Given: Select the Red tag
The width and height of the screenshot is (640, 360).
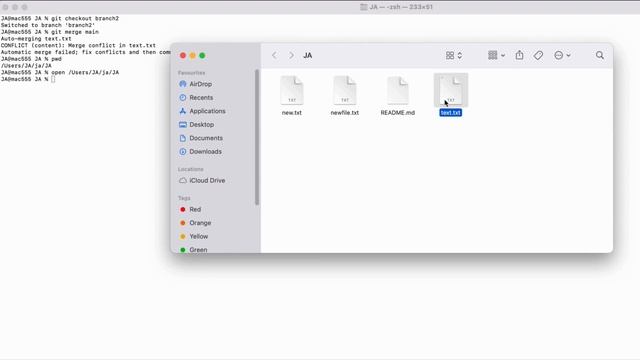Looking at the screenshot, I should [195, 209].
